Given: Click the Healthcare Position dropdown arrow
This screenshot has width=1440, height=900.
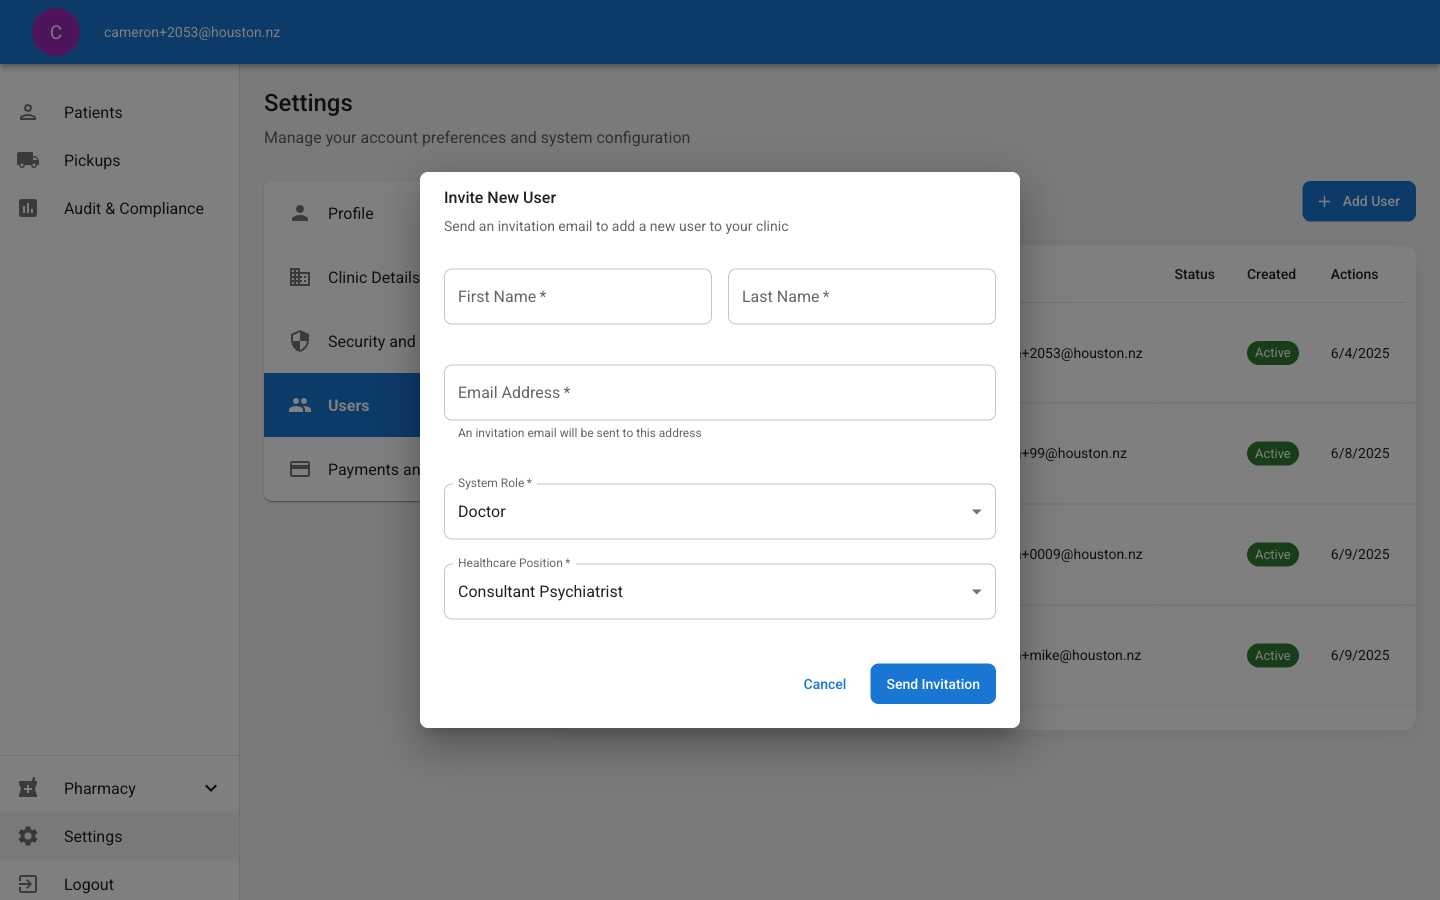Looking at the screenshot, I should point(977,591).
